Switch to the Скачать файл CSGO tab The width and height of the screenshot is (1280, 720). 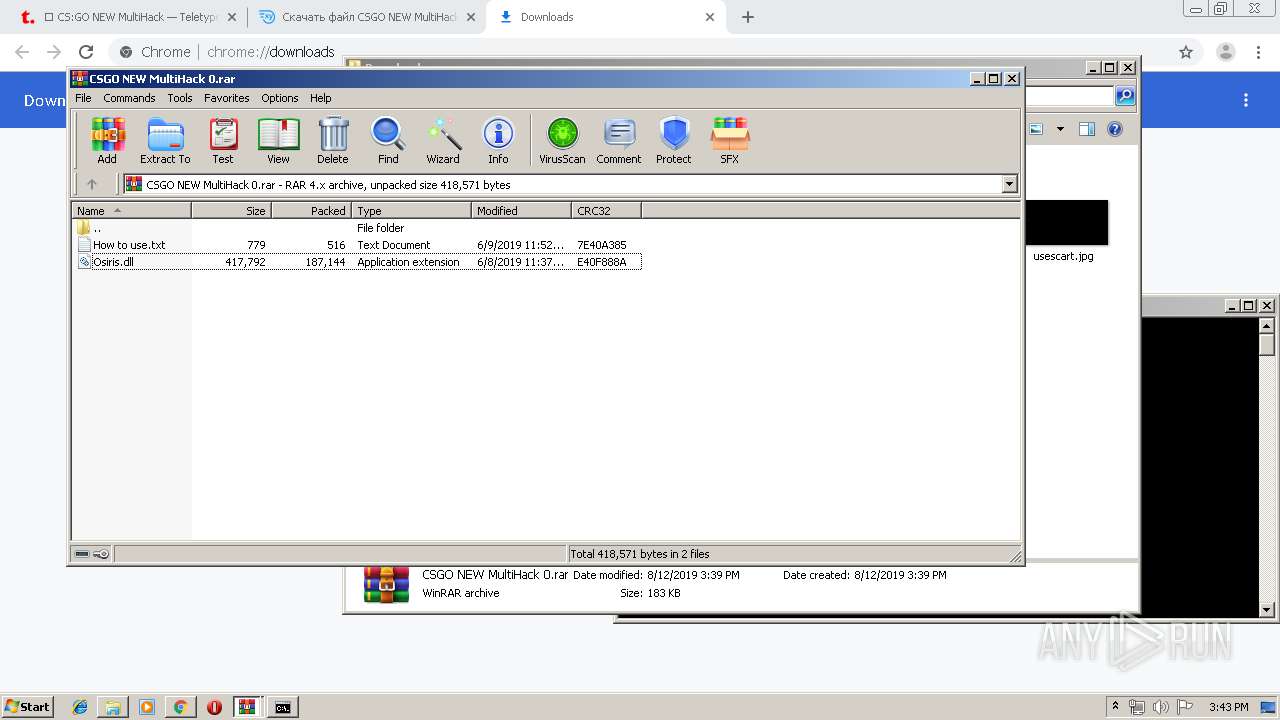click(365, 17)
